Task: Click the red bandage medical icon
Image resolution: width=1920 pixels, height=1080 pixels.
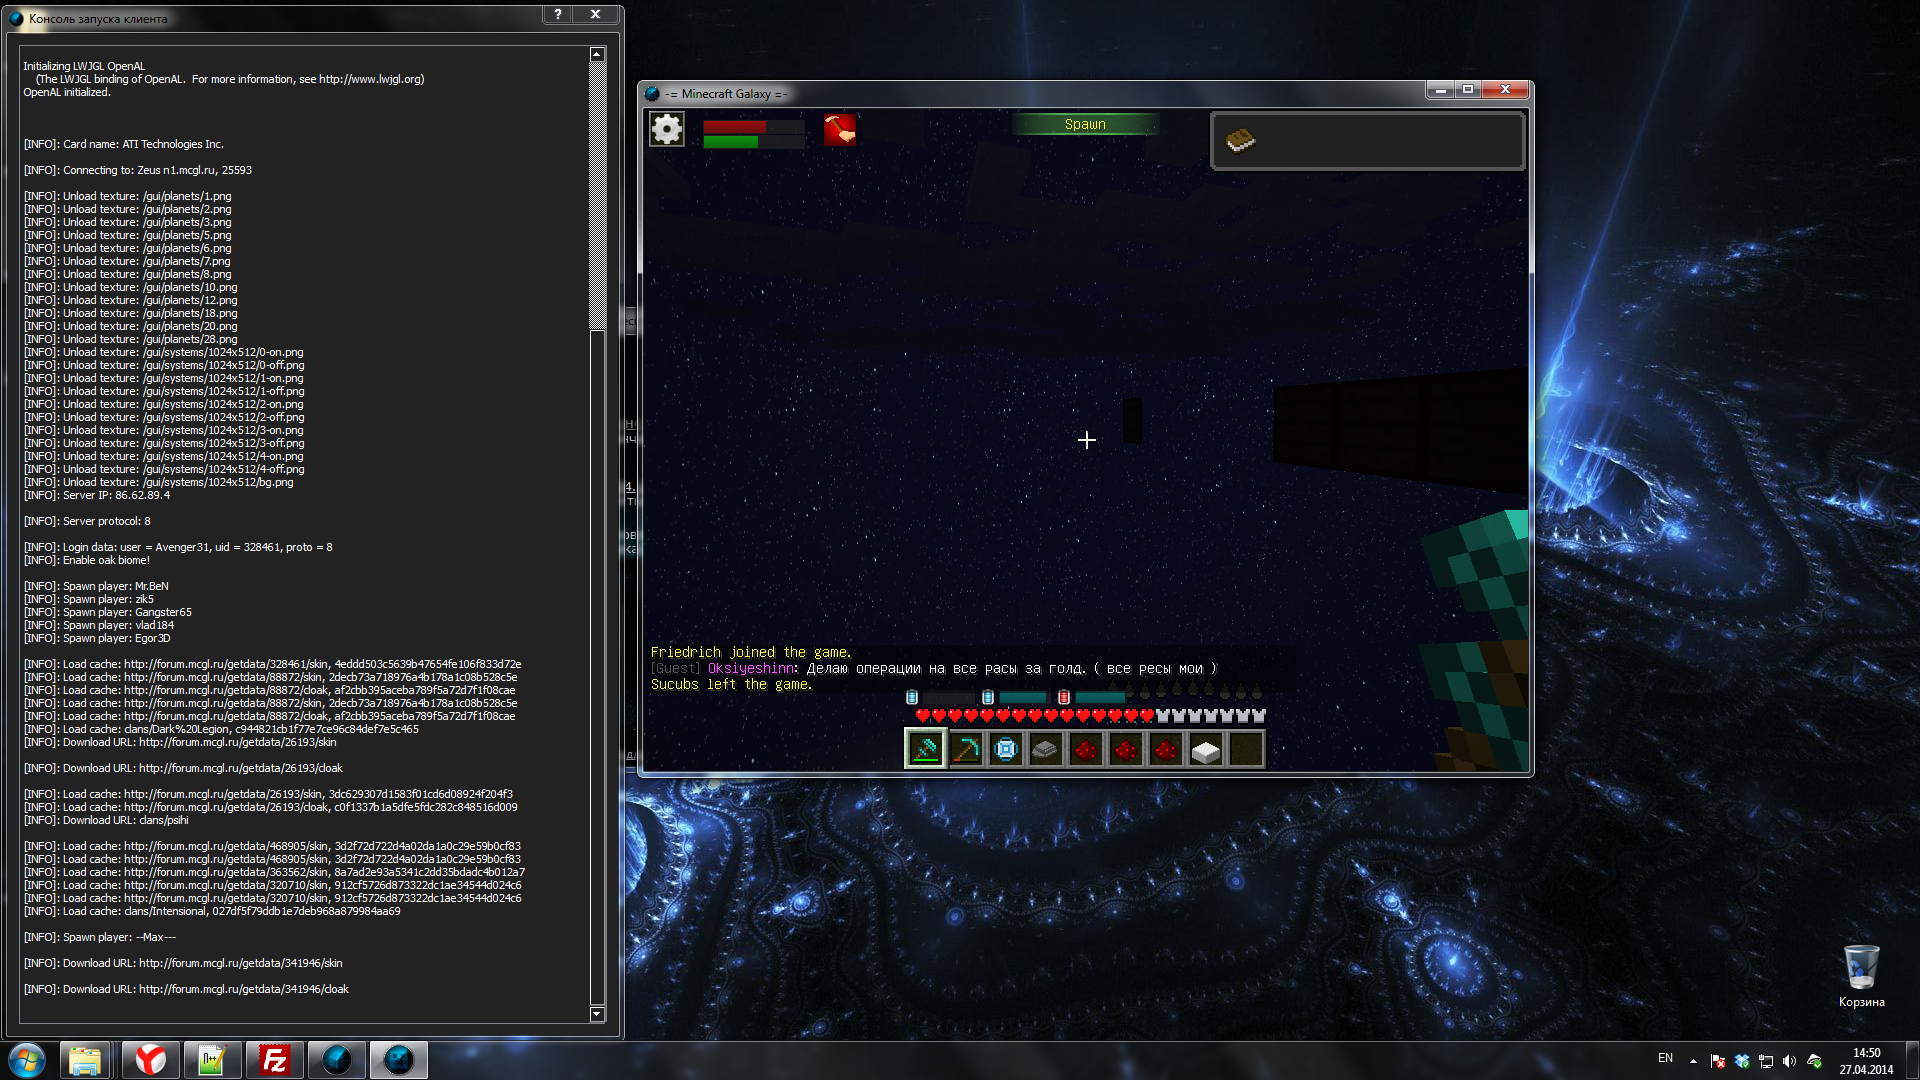Action: [839, 129]
